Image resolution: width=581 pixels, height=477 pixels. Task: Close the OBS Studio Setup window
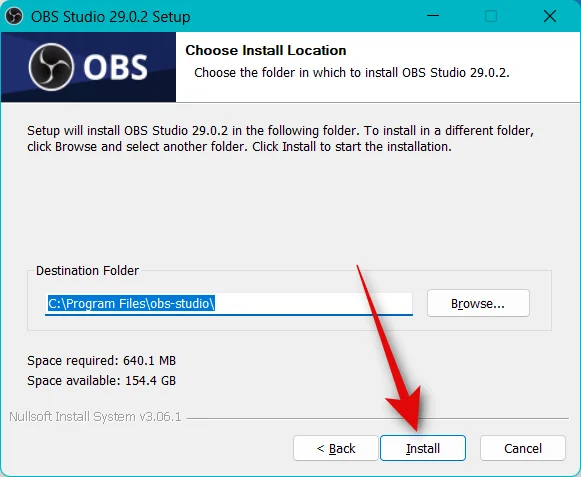[x=550, y=16]
